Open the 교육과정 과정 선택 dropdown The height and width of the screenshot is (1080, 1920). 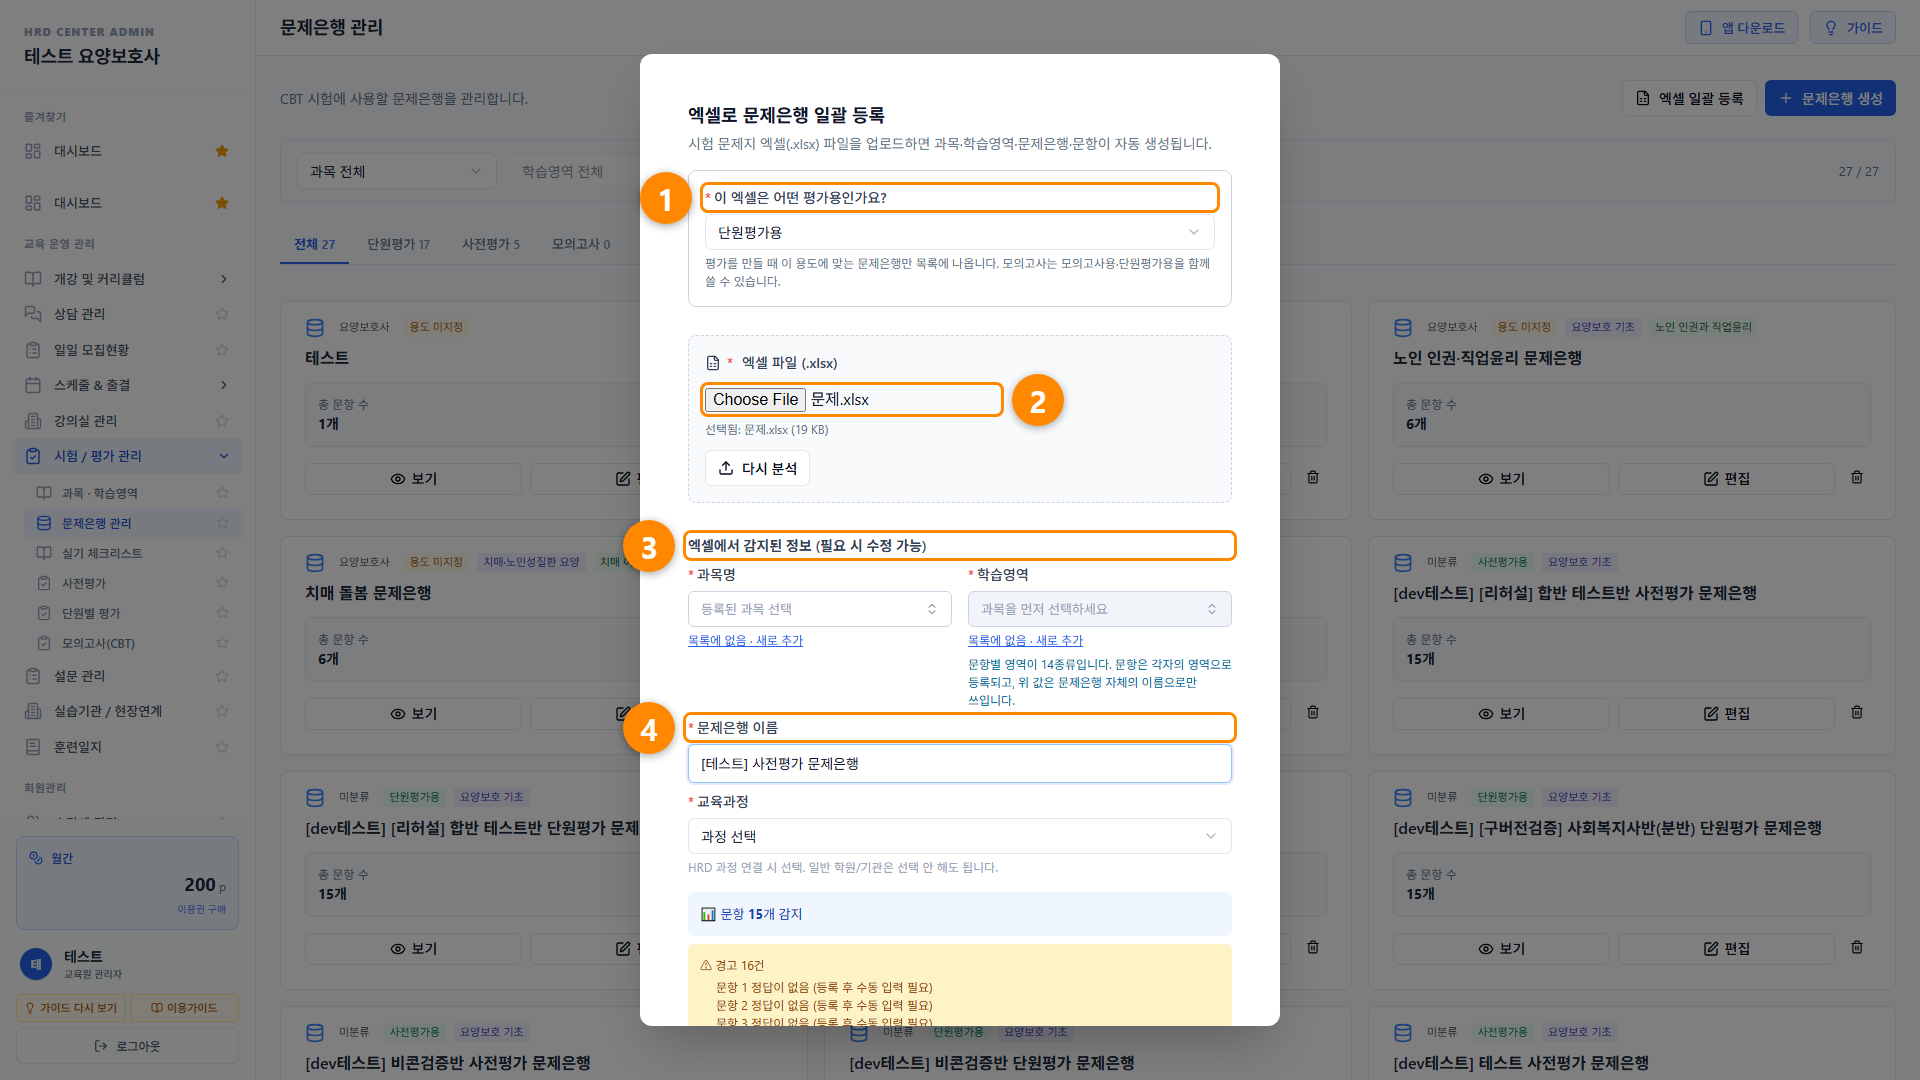tap(959, 836)
